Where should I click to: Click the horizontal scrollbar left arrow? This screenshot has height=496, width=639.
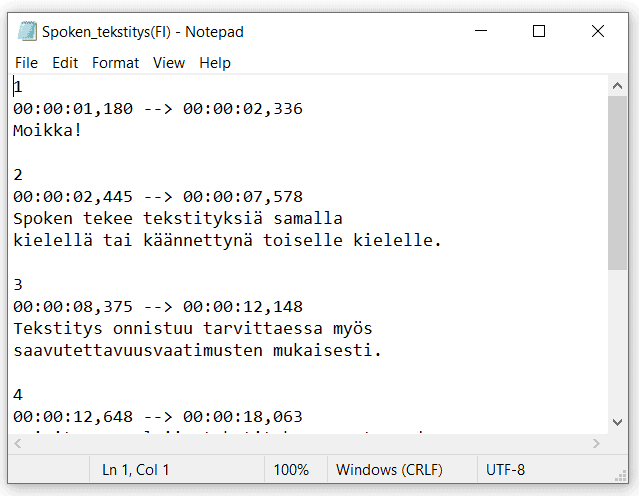tap(18, 443)
